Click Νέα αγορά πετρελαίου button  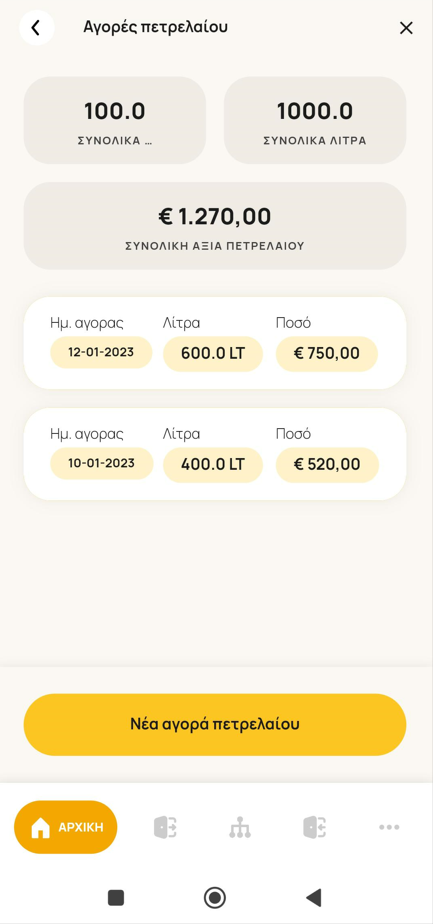click(215, 724)
